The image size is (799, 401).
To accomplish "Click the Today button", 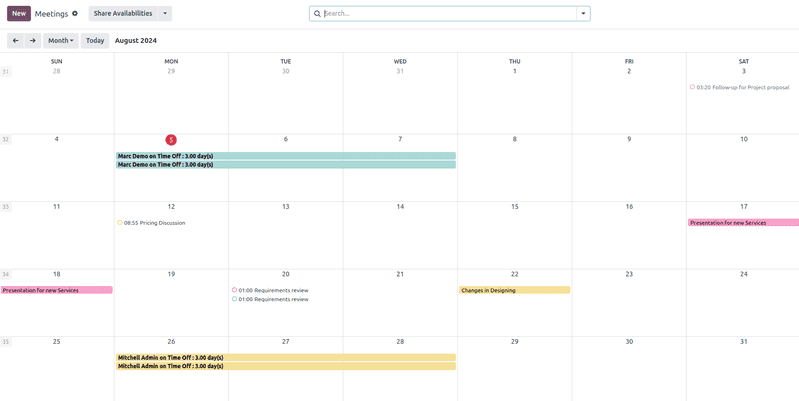I will pos(95,41).
